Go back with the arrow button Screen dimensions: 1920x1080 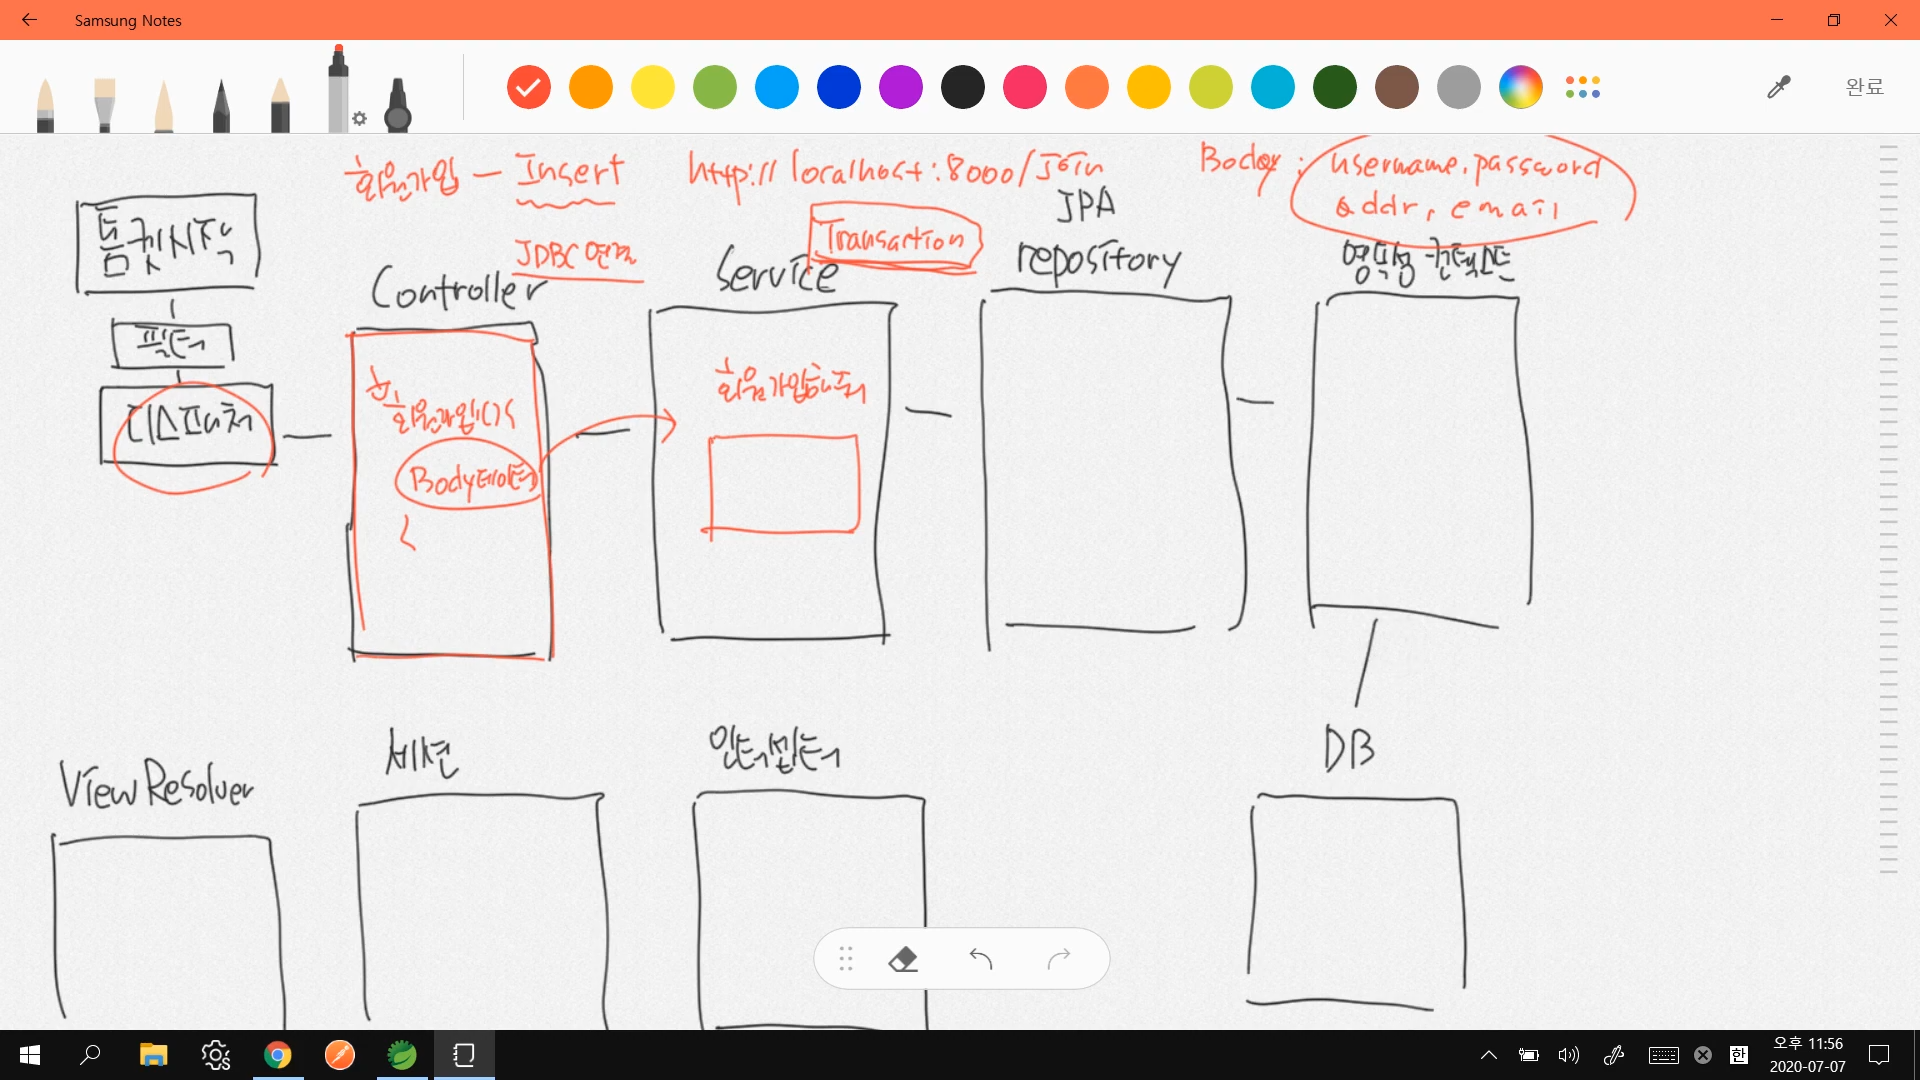click(29, 20)
